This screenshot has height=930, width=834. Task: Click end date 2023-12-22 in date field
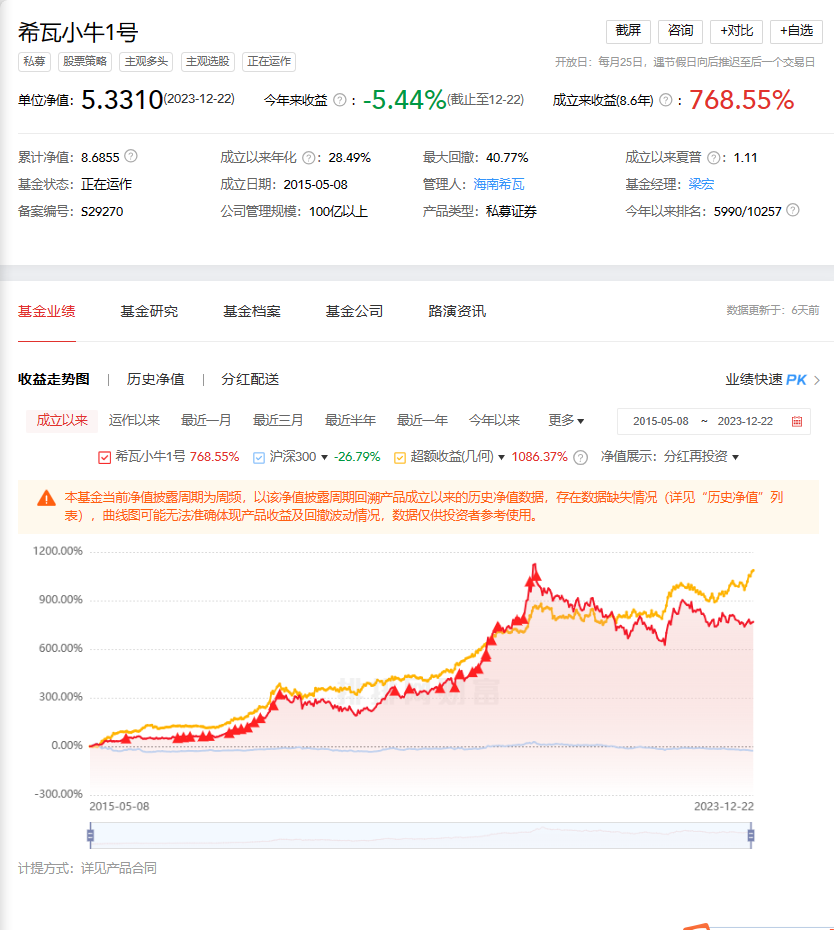[745, 421]
